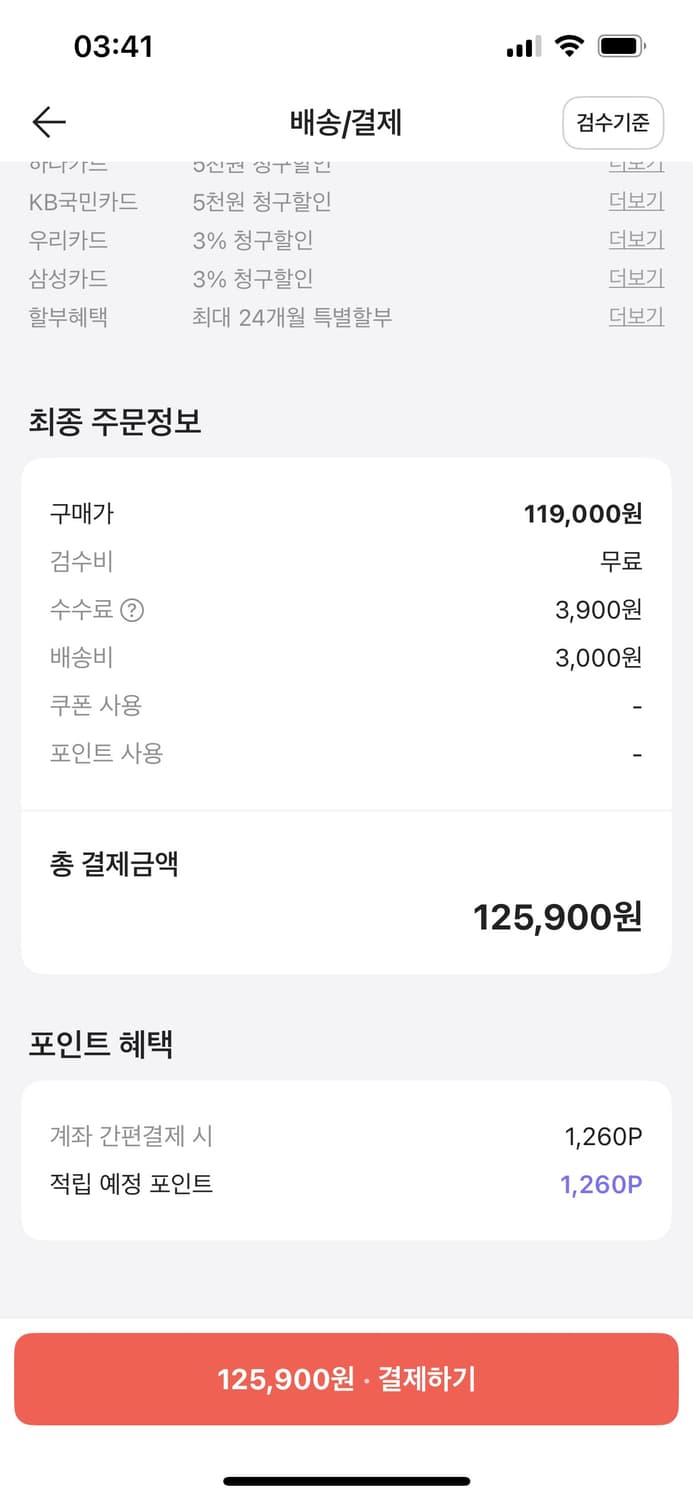Select the 포인트 사용 row
This screenshot has height=1500, width=693.
pyautogui.click(x=346, y=752)
